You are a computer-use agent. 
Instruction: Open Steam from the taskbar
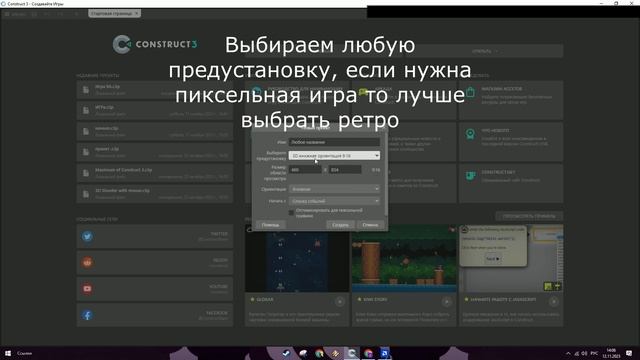pos(286,353)
